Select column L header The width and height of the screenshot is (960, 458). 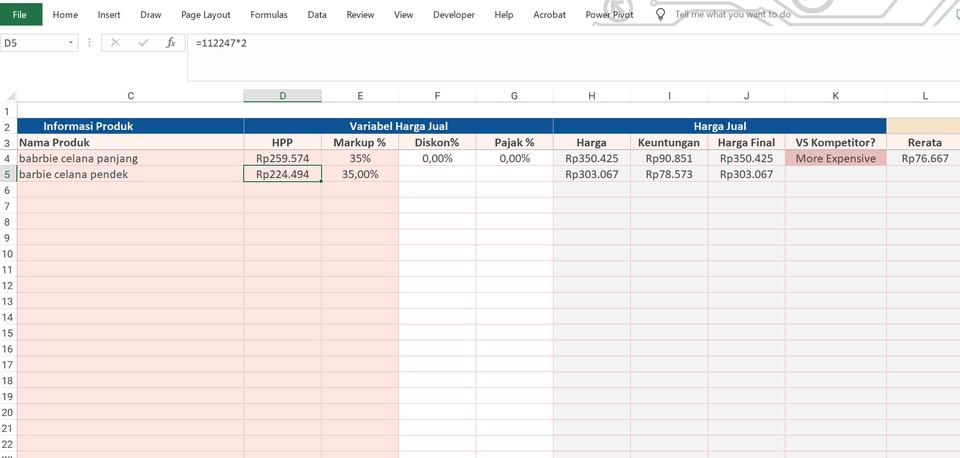[x=924, y=96]
